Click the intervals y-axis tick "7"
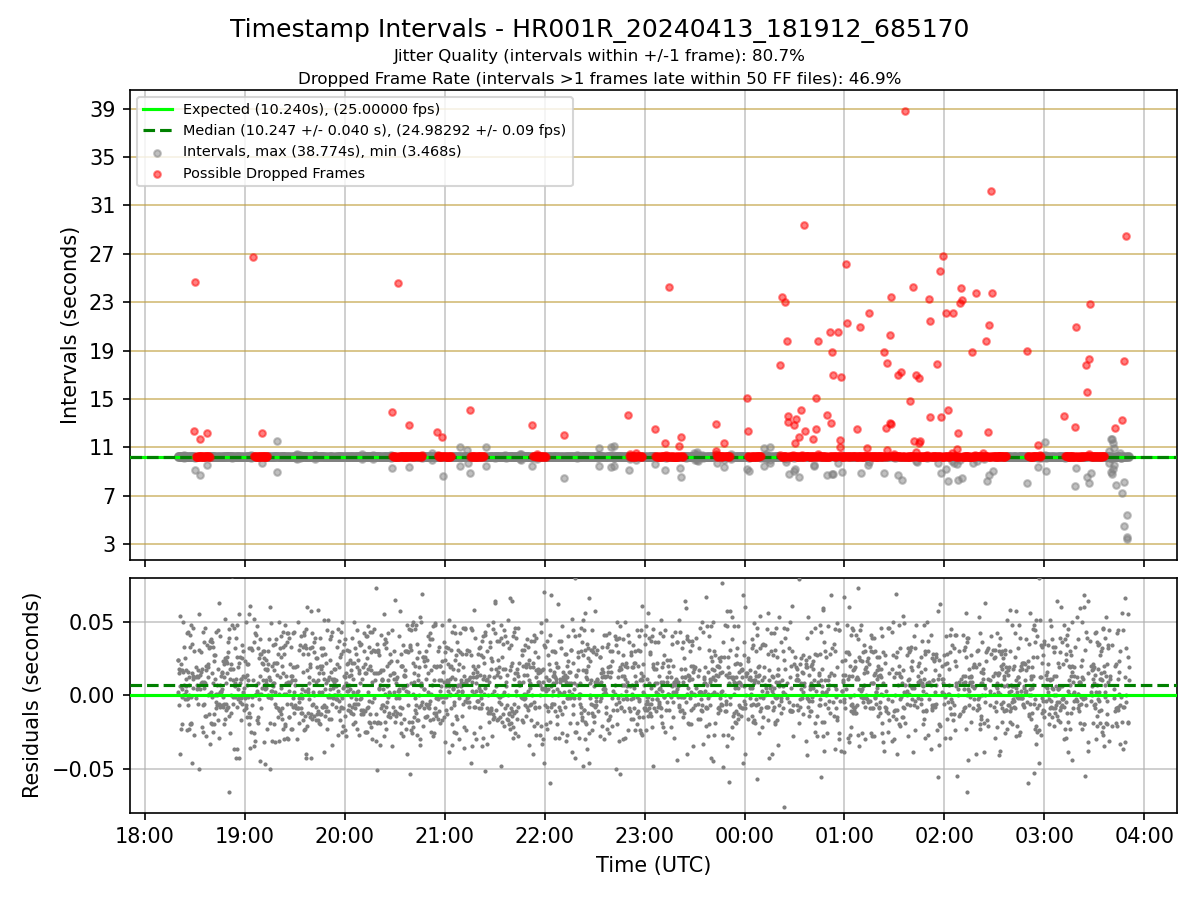 [111, 496]
